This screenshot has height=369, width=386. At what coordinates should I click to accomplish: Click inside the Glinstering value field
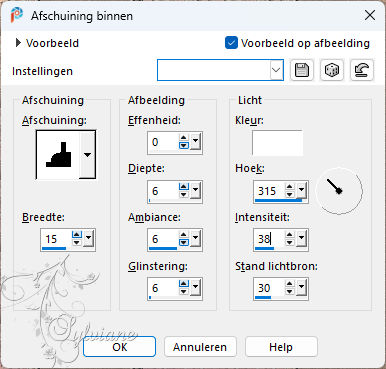click(164, 288)
